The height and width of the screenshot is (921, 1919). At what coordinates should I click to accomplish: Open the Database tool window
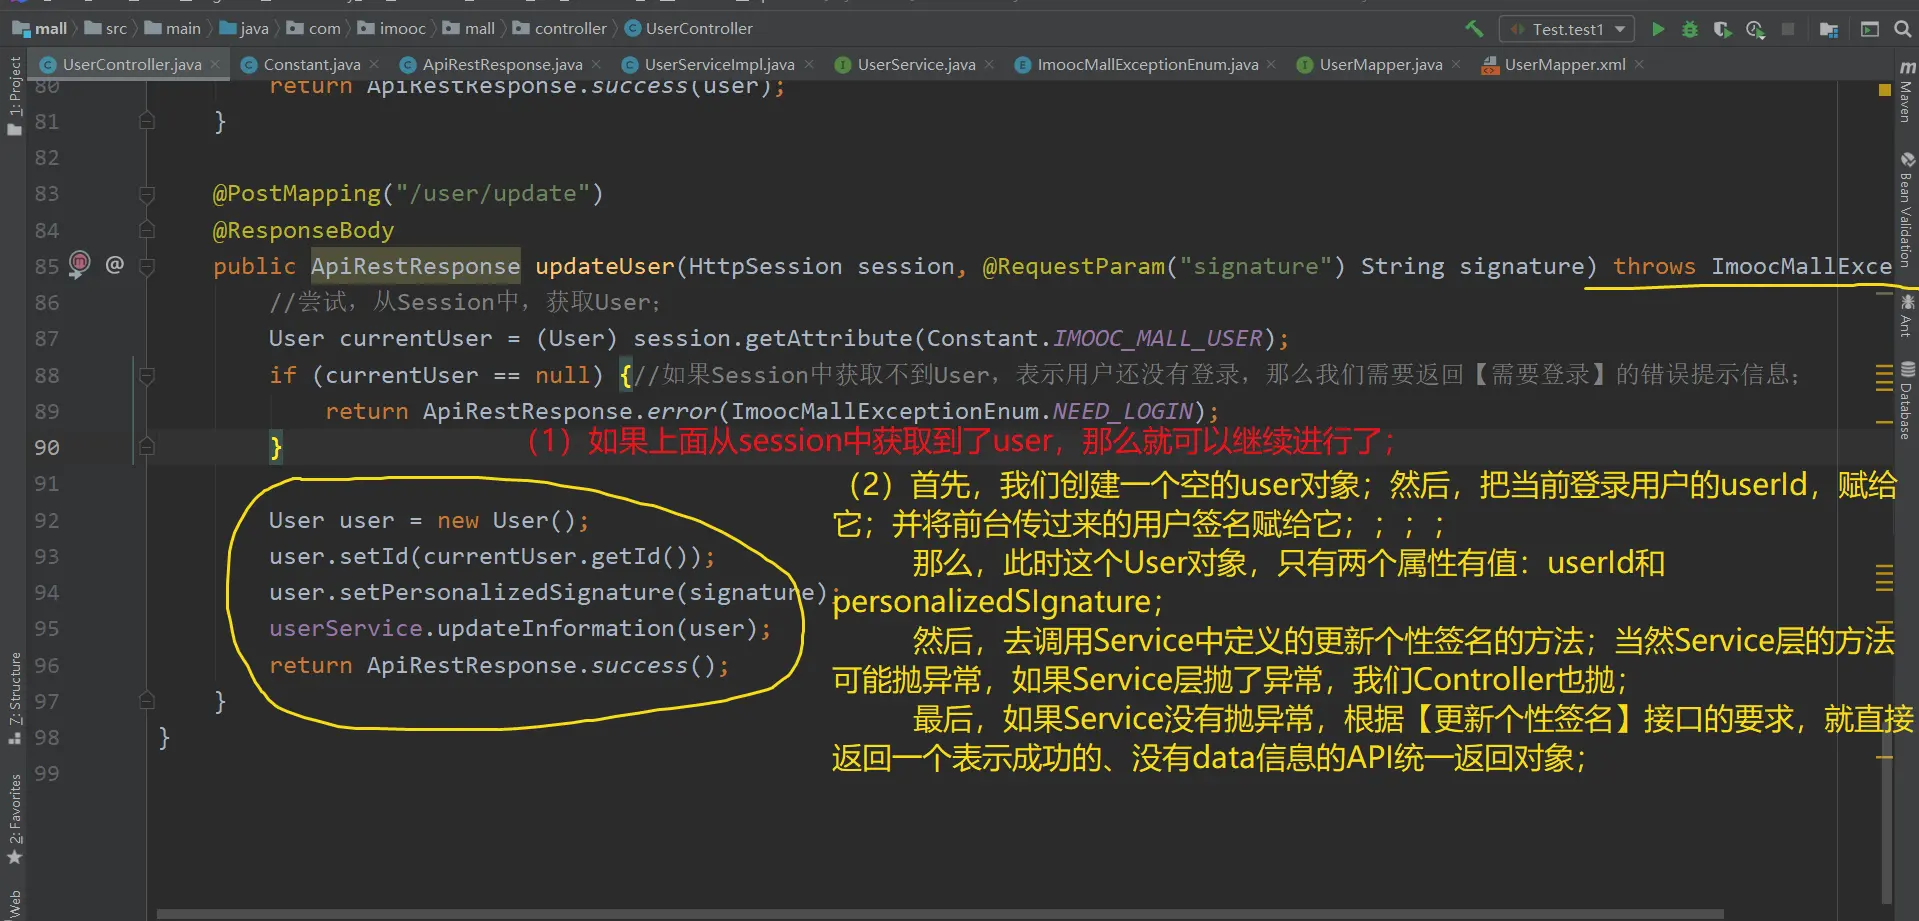1907,400
